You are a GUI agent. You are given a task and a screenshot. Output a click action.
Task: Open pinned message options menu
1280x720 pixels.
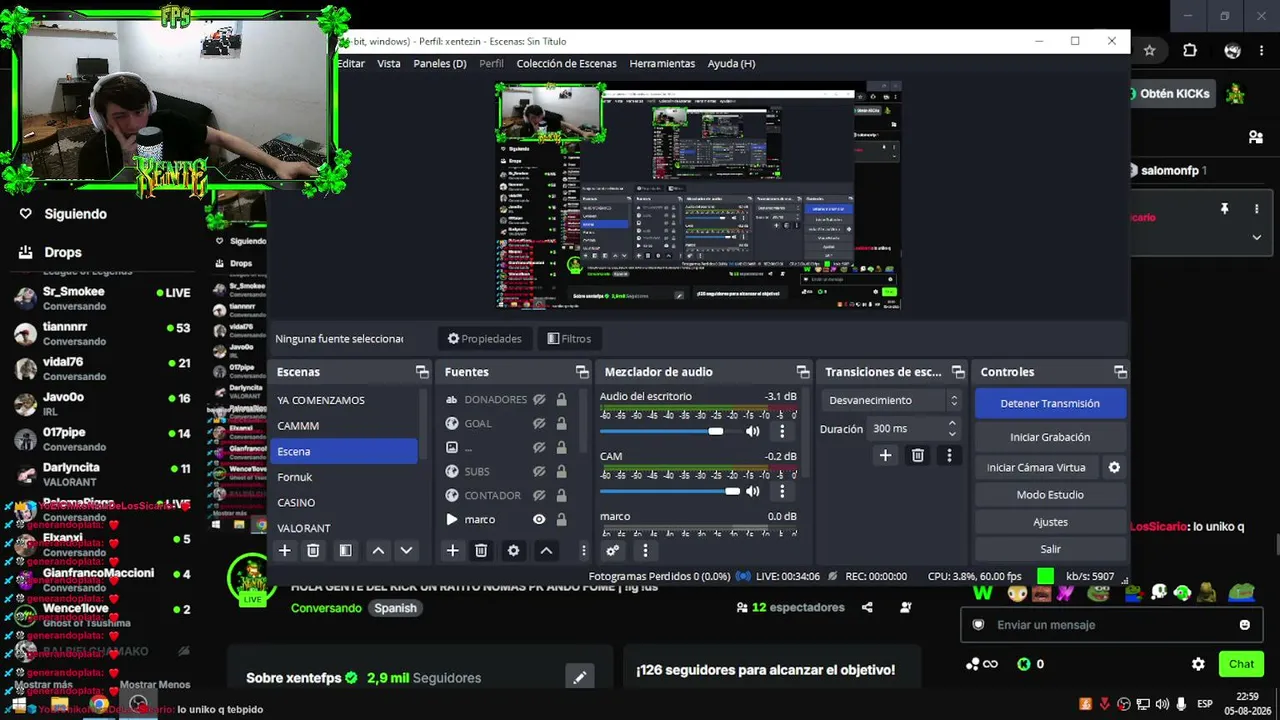click(1257, 209)
